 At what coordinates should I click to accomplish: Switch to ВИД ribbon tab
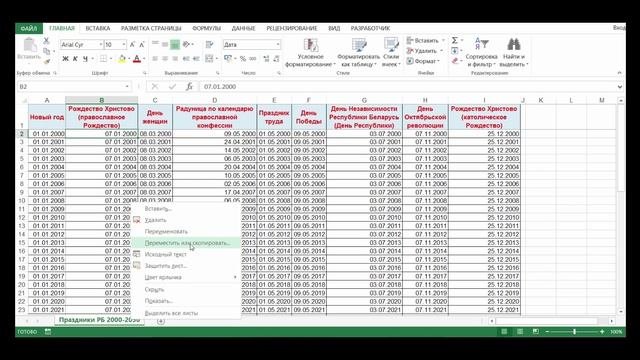pyautogui.click(x=334, y=28)
